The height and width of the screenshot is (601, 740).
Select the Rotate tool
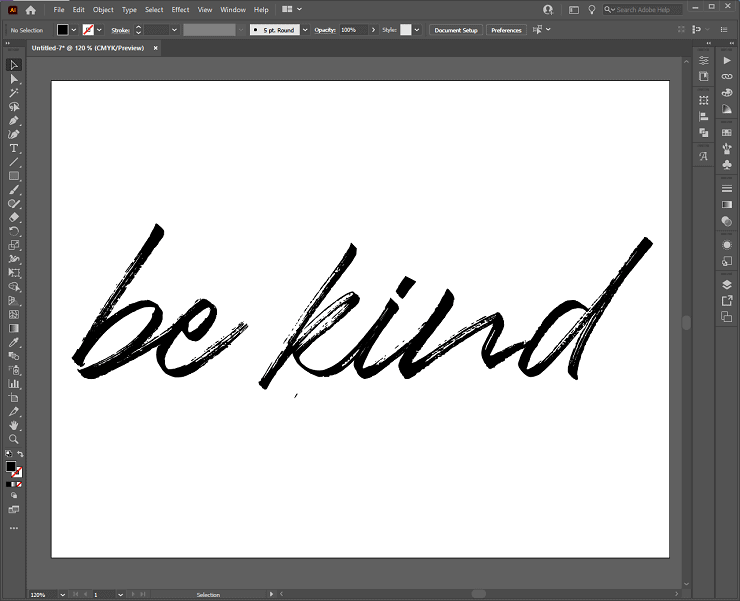pyautogui.click(x=14, y=231)
